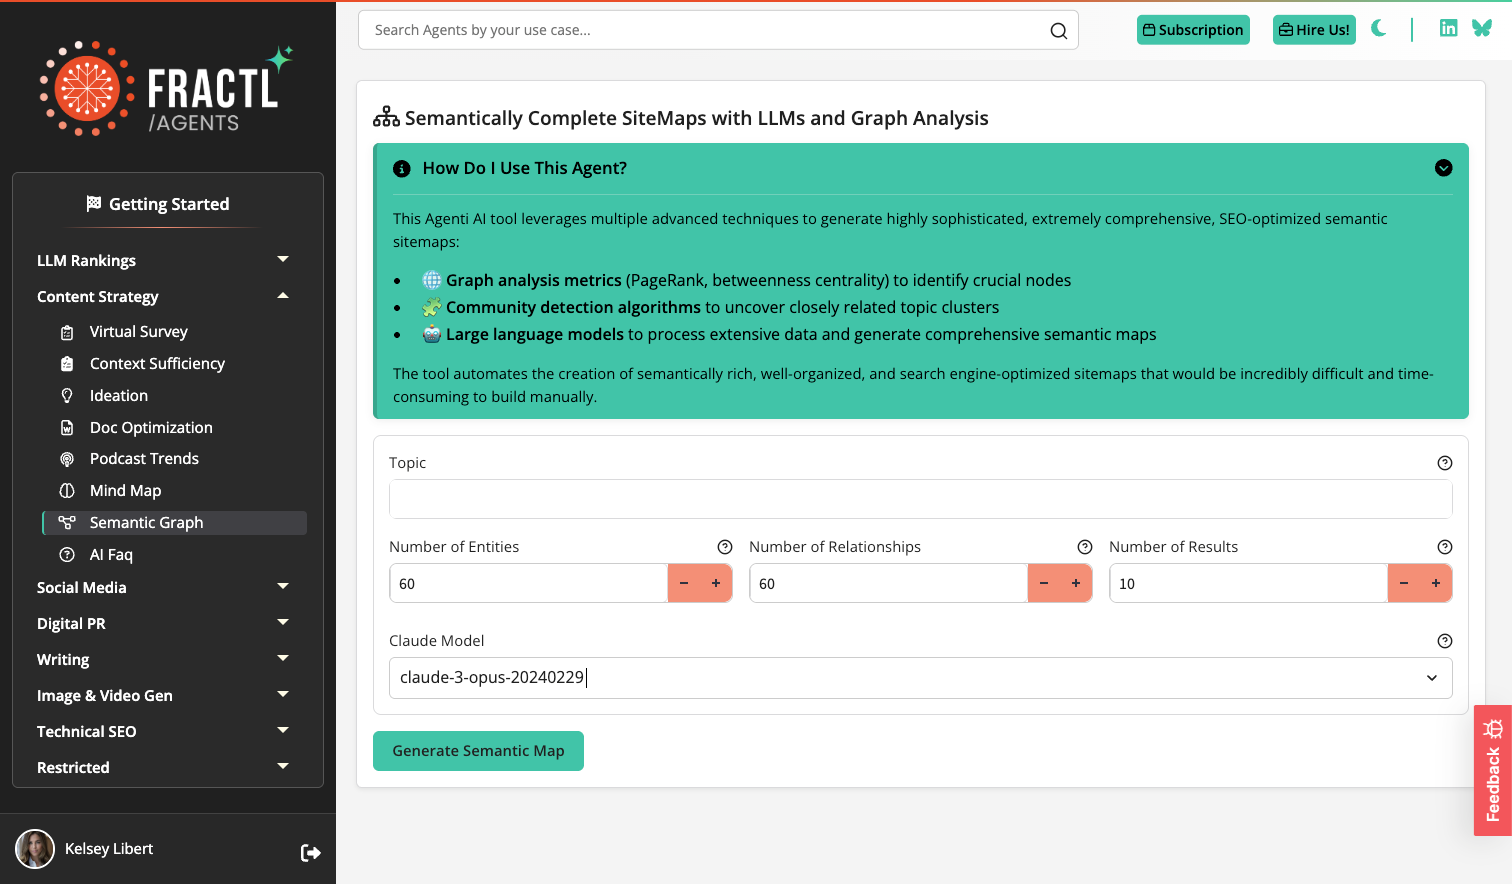Click the Generate Semantic Map button

point(478,751)
